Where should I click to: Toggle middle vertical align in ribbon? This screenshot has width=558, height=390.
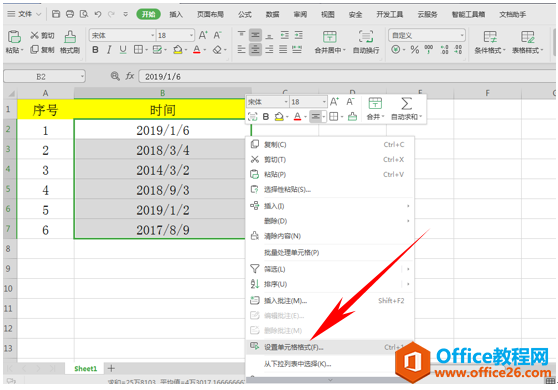coord(255,35)
